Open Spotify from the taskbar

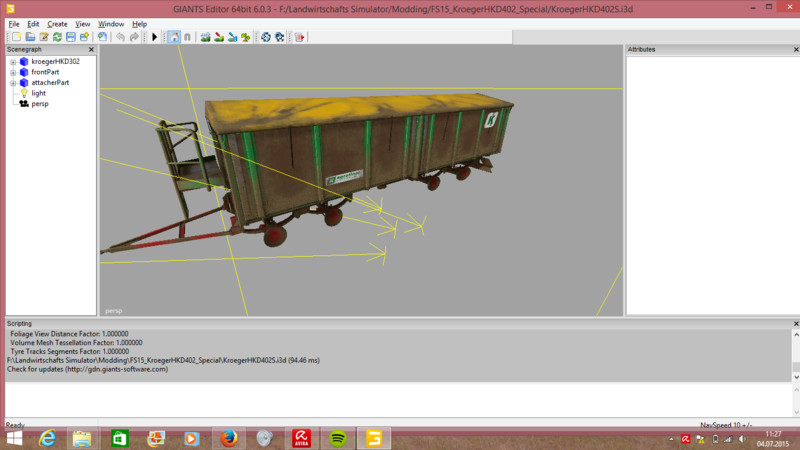coord(338,438)
